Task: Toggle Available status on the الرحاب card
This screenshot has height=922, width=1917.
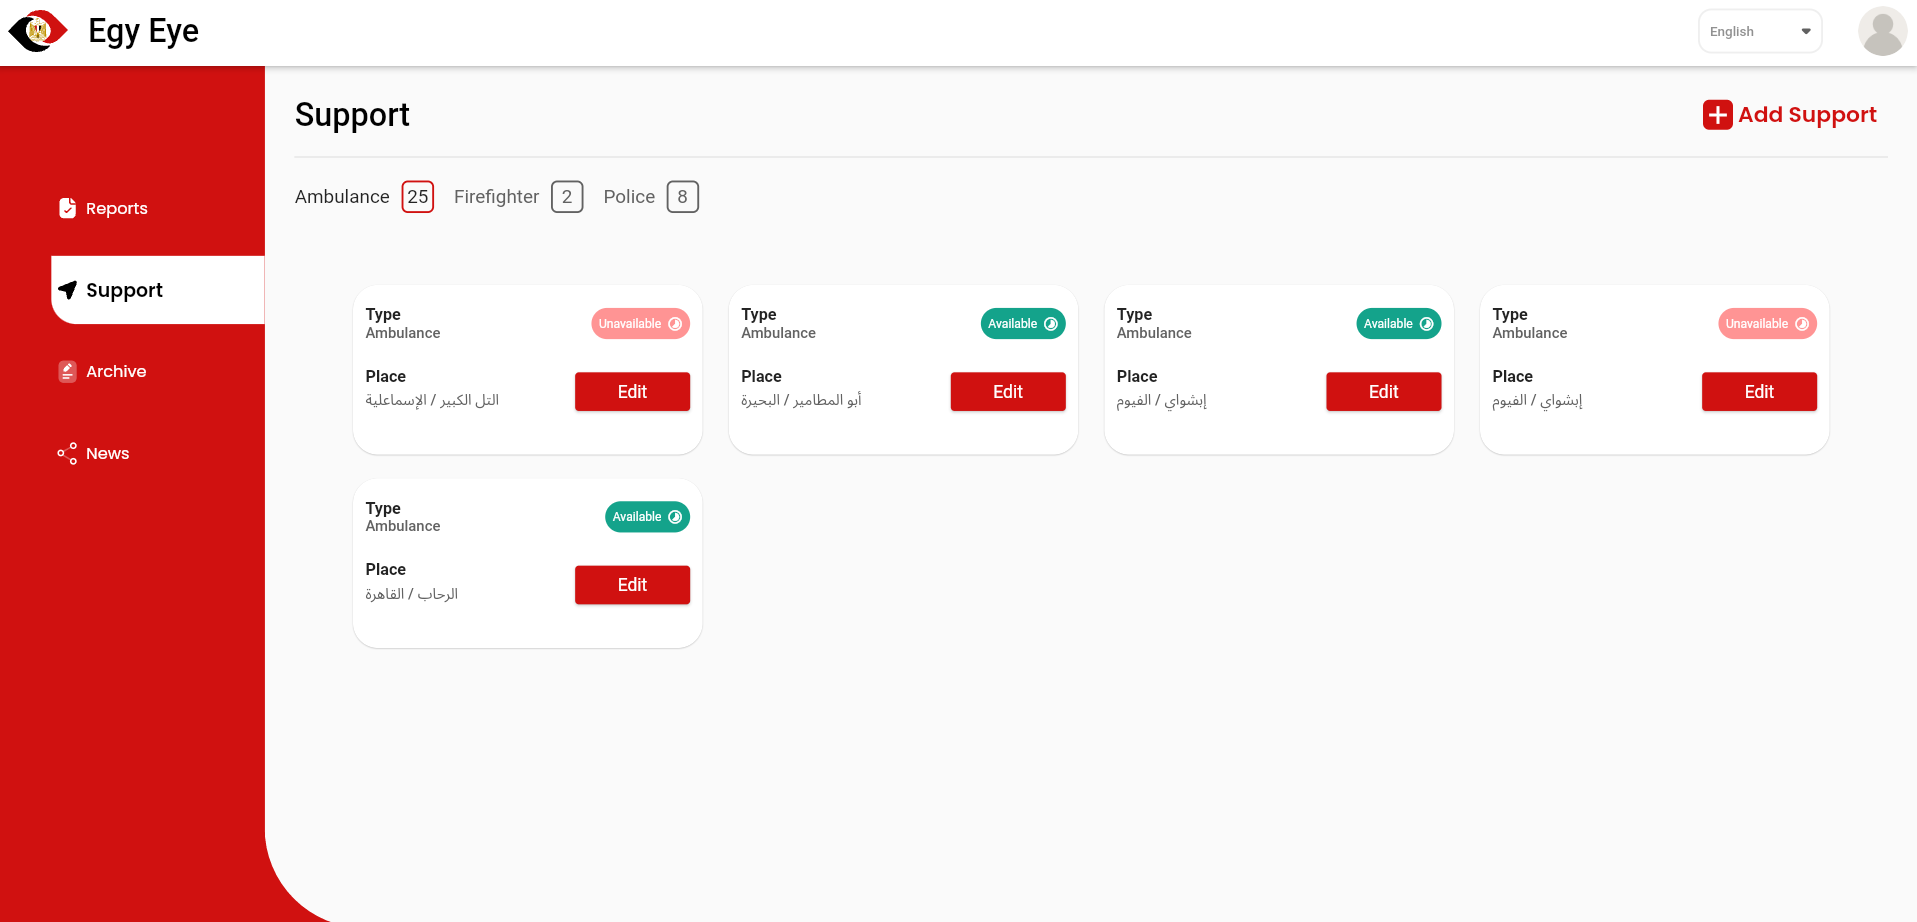Action: point(646,516)
